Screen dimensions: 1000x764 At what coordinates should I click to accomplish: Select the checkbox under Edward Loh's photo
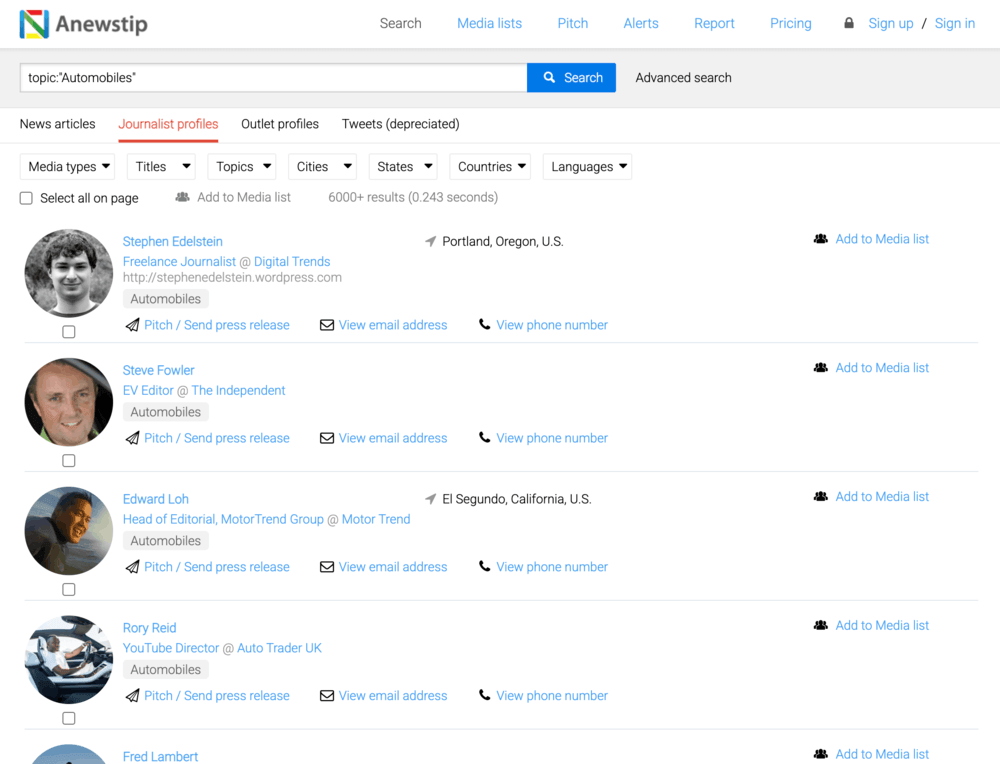(69, 590)
